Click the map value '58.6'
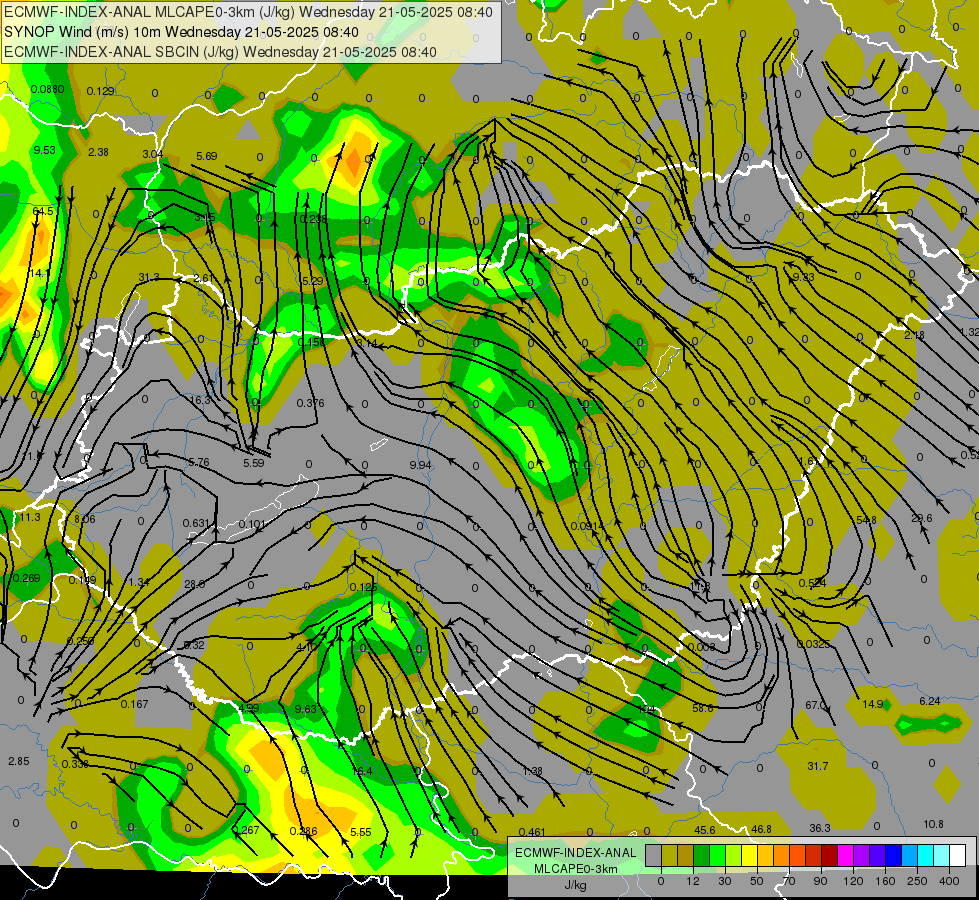 703,708
